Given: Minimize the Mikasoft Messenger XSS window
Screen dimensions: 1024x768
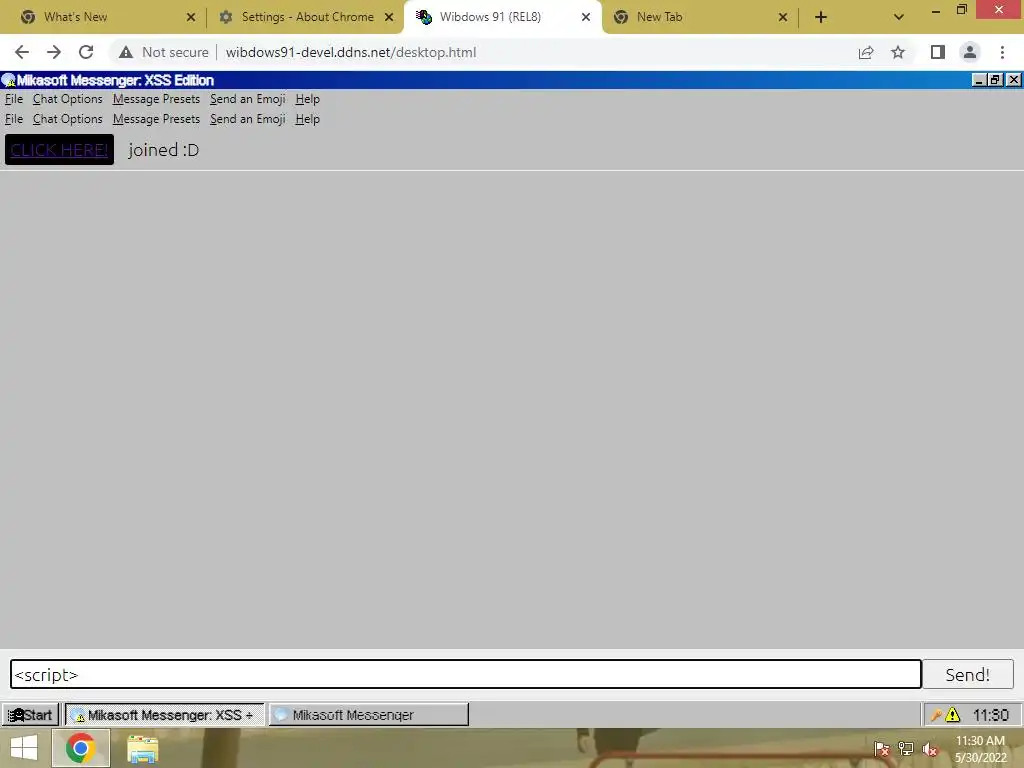Looking at the screenshot, I should [978, 80].
